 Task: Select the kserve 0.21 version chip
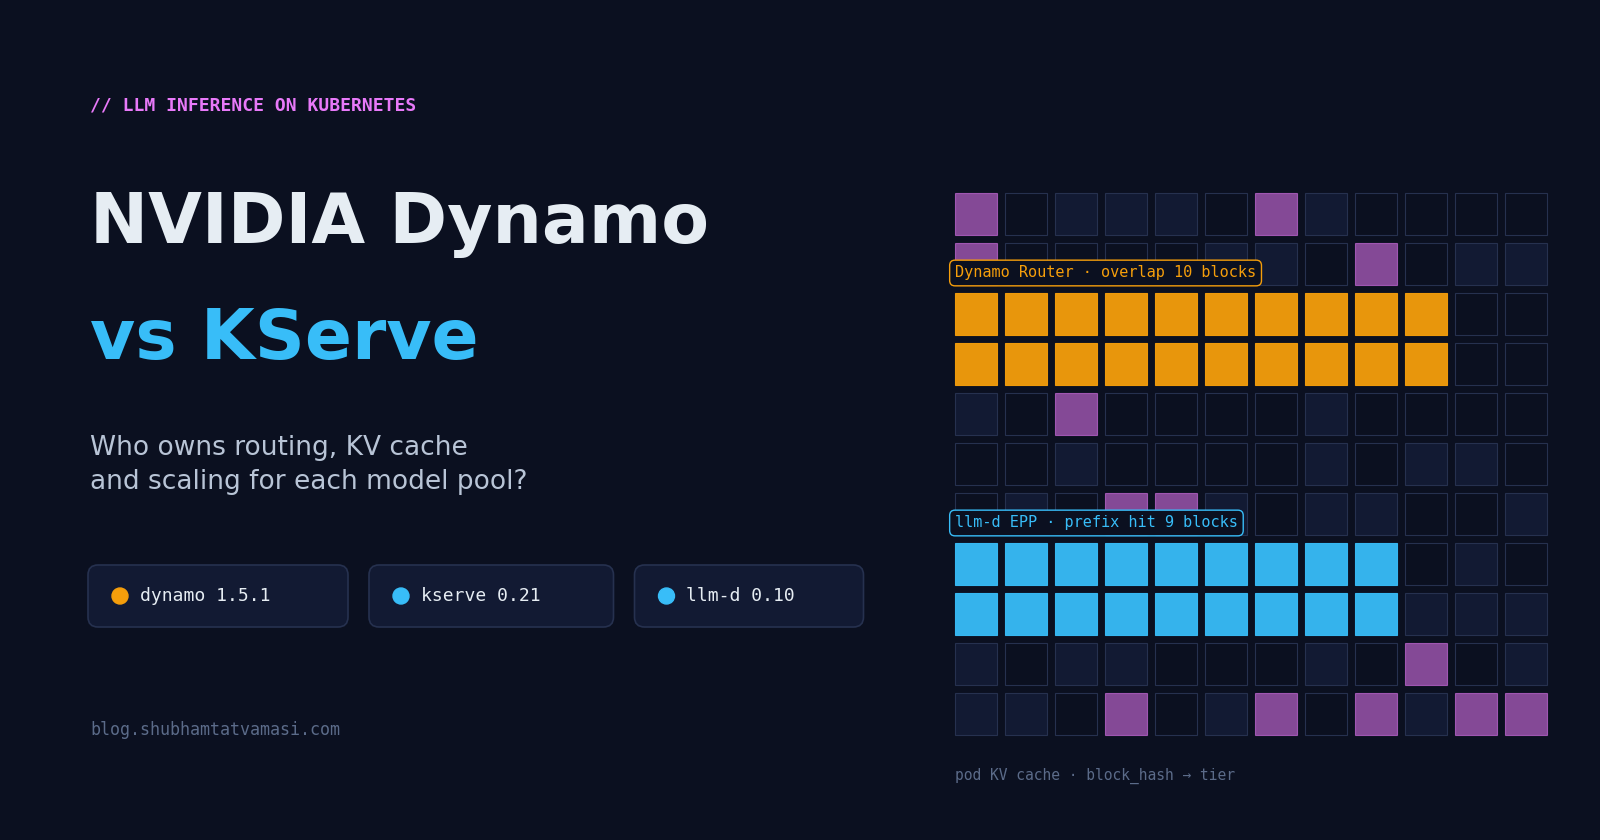(491, 596)
